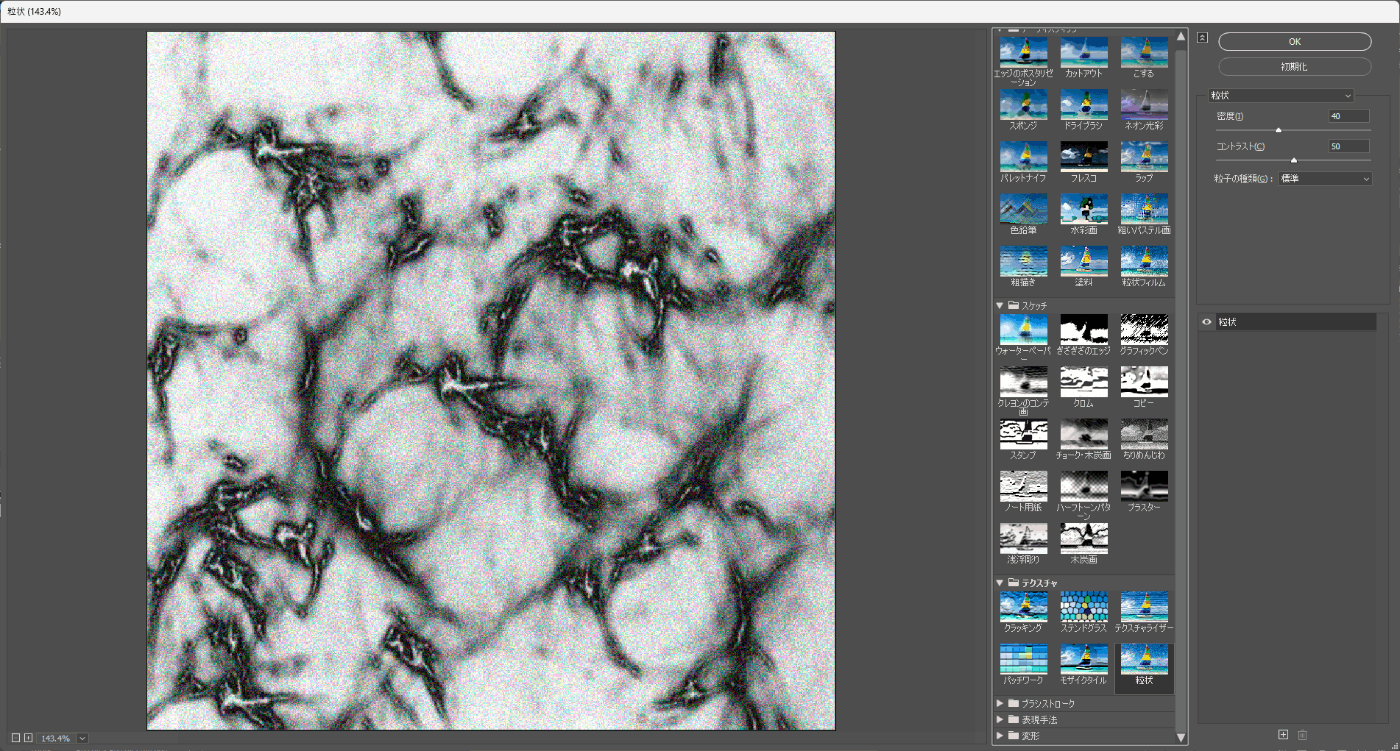Viewport: 1400px width, 751px height.
Task: Click OK to apply the filter
Action: [1294, 42]
